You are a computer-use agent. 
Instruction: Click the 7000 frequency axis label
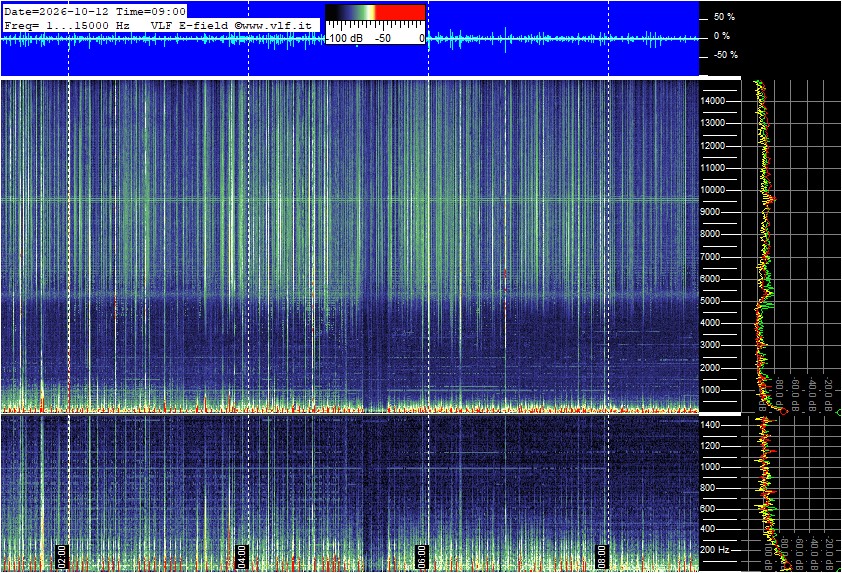710,257
